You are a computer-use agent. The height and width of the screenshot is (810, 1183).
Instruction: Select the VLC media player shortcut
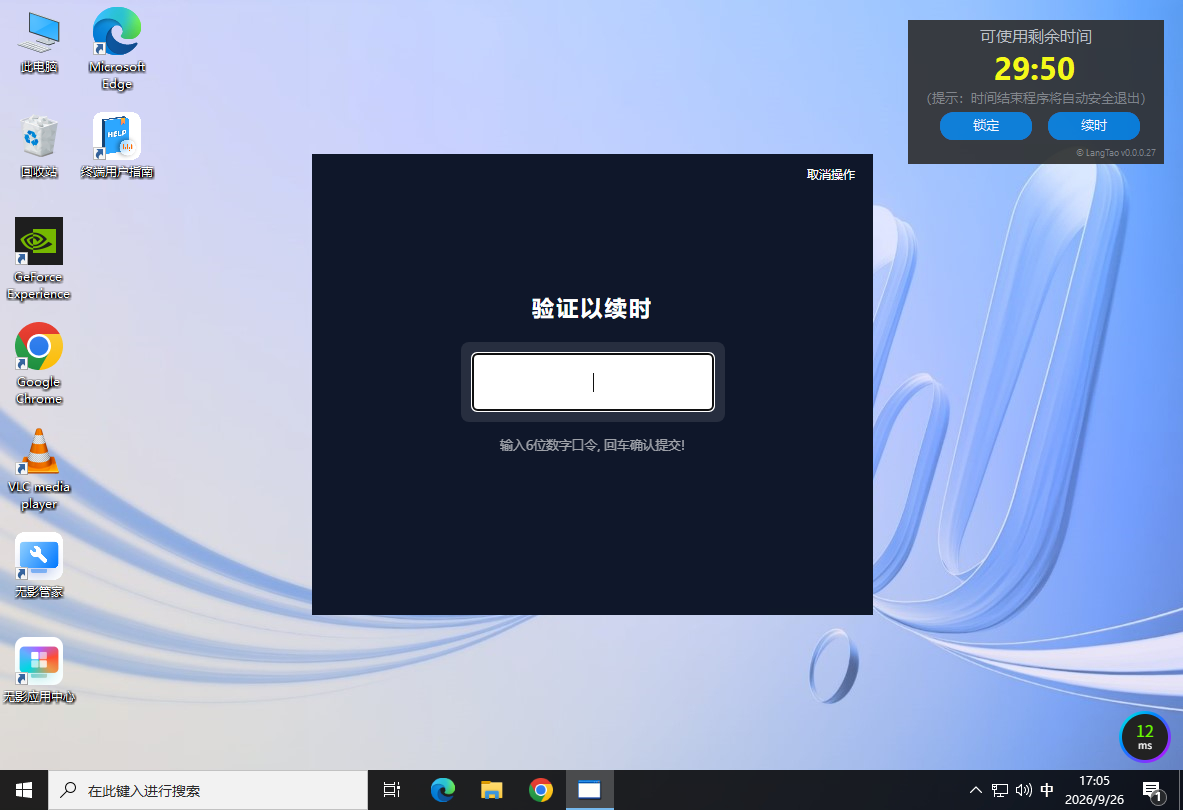[38, 469]
